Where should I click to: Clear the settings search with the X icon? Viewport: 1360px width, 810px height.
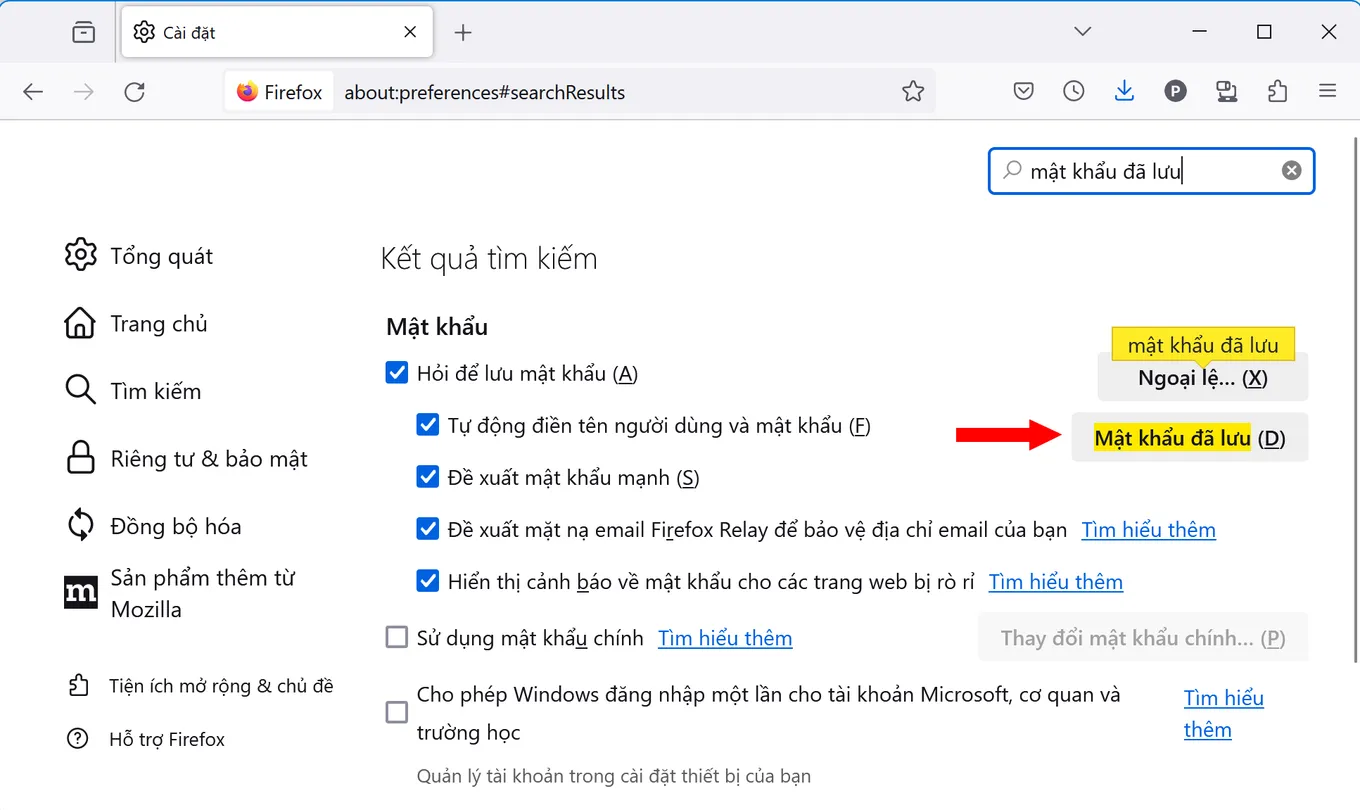[1290, 170]
